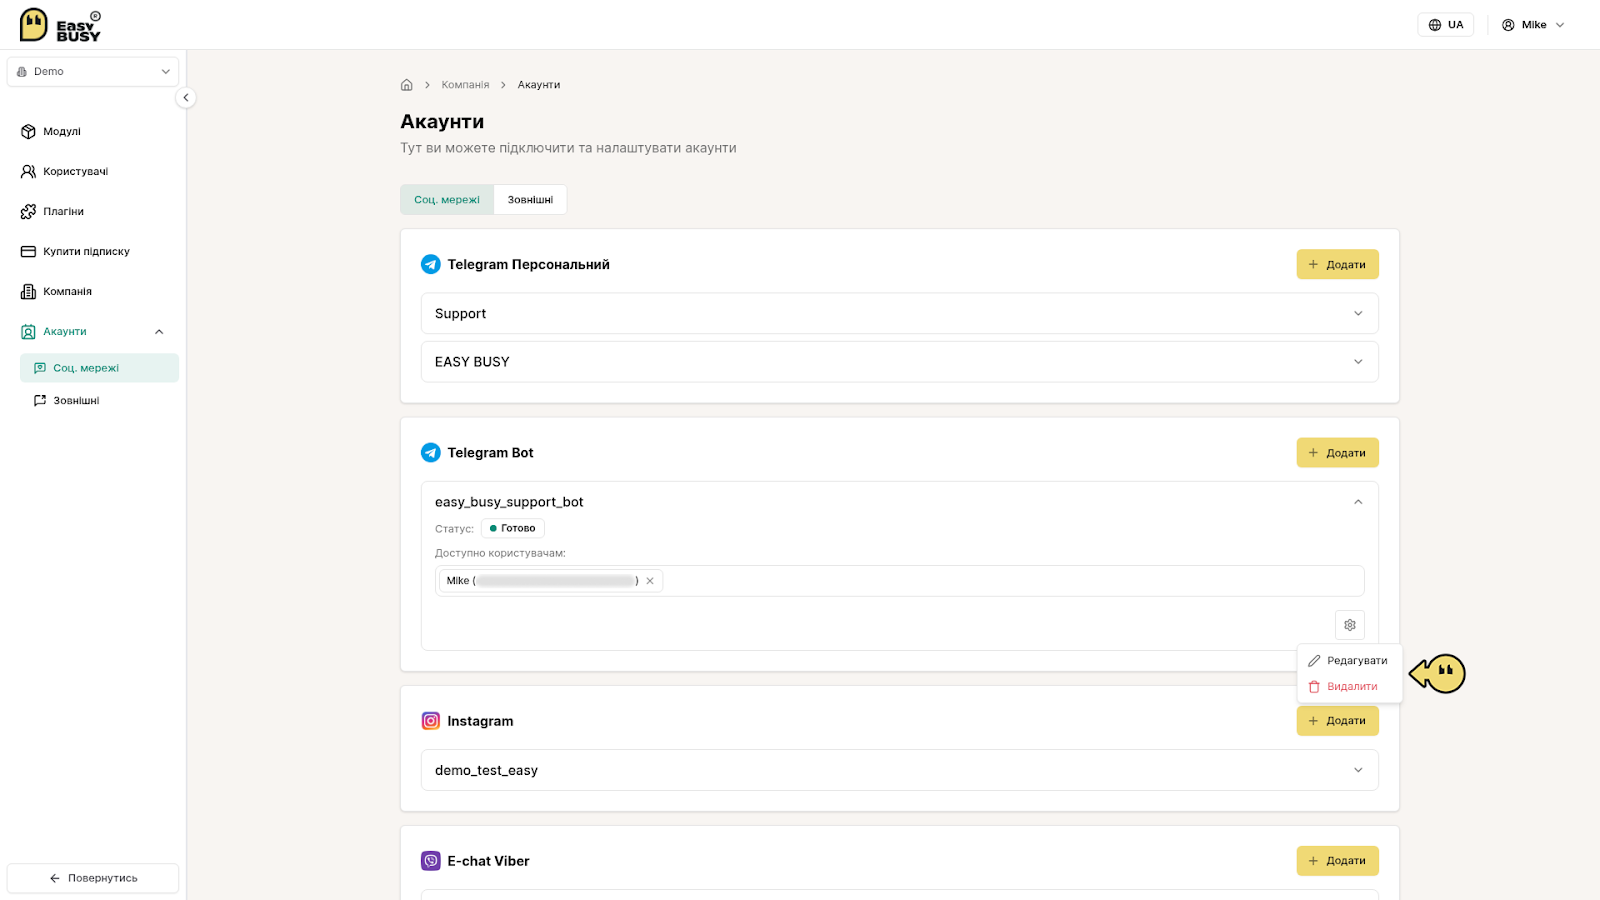Select Соц. мережі in sidebar submenu
The image size is (1600, 900).
point(99,368)
